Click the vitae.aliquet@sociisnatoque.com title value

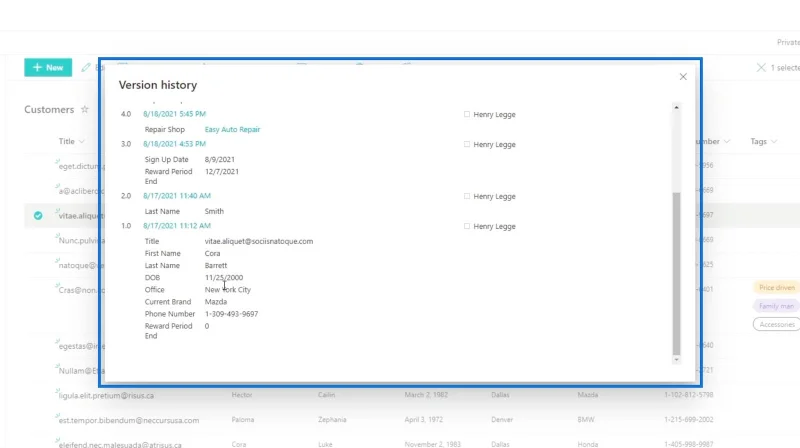pyautogui.click(x=259, y=241)
